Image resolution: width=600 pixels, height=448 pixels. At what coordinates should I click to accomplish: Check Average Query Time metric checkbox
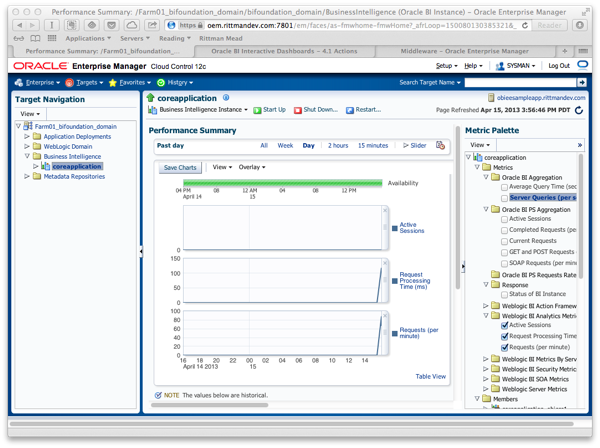[x=504, y=187]
